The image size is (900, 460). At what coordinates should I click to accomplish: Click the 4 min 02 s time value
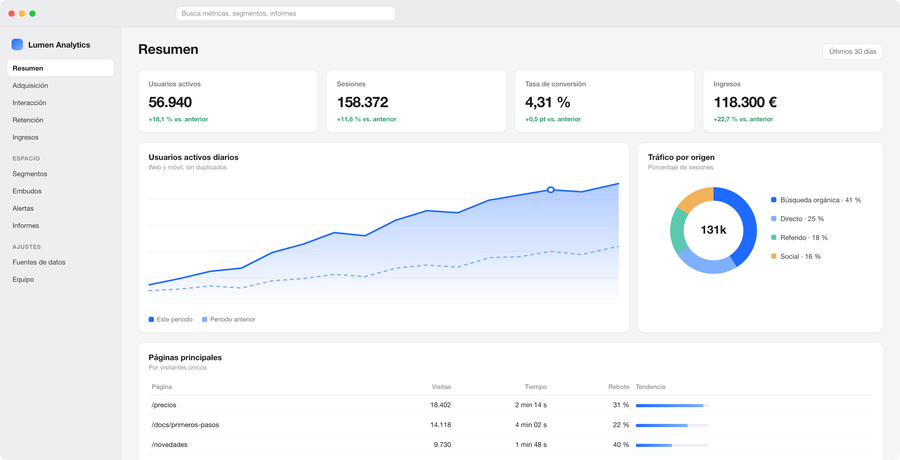(x=531, y=425)
